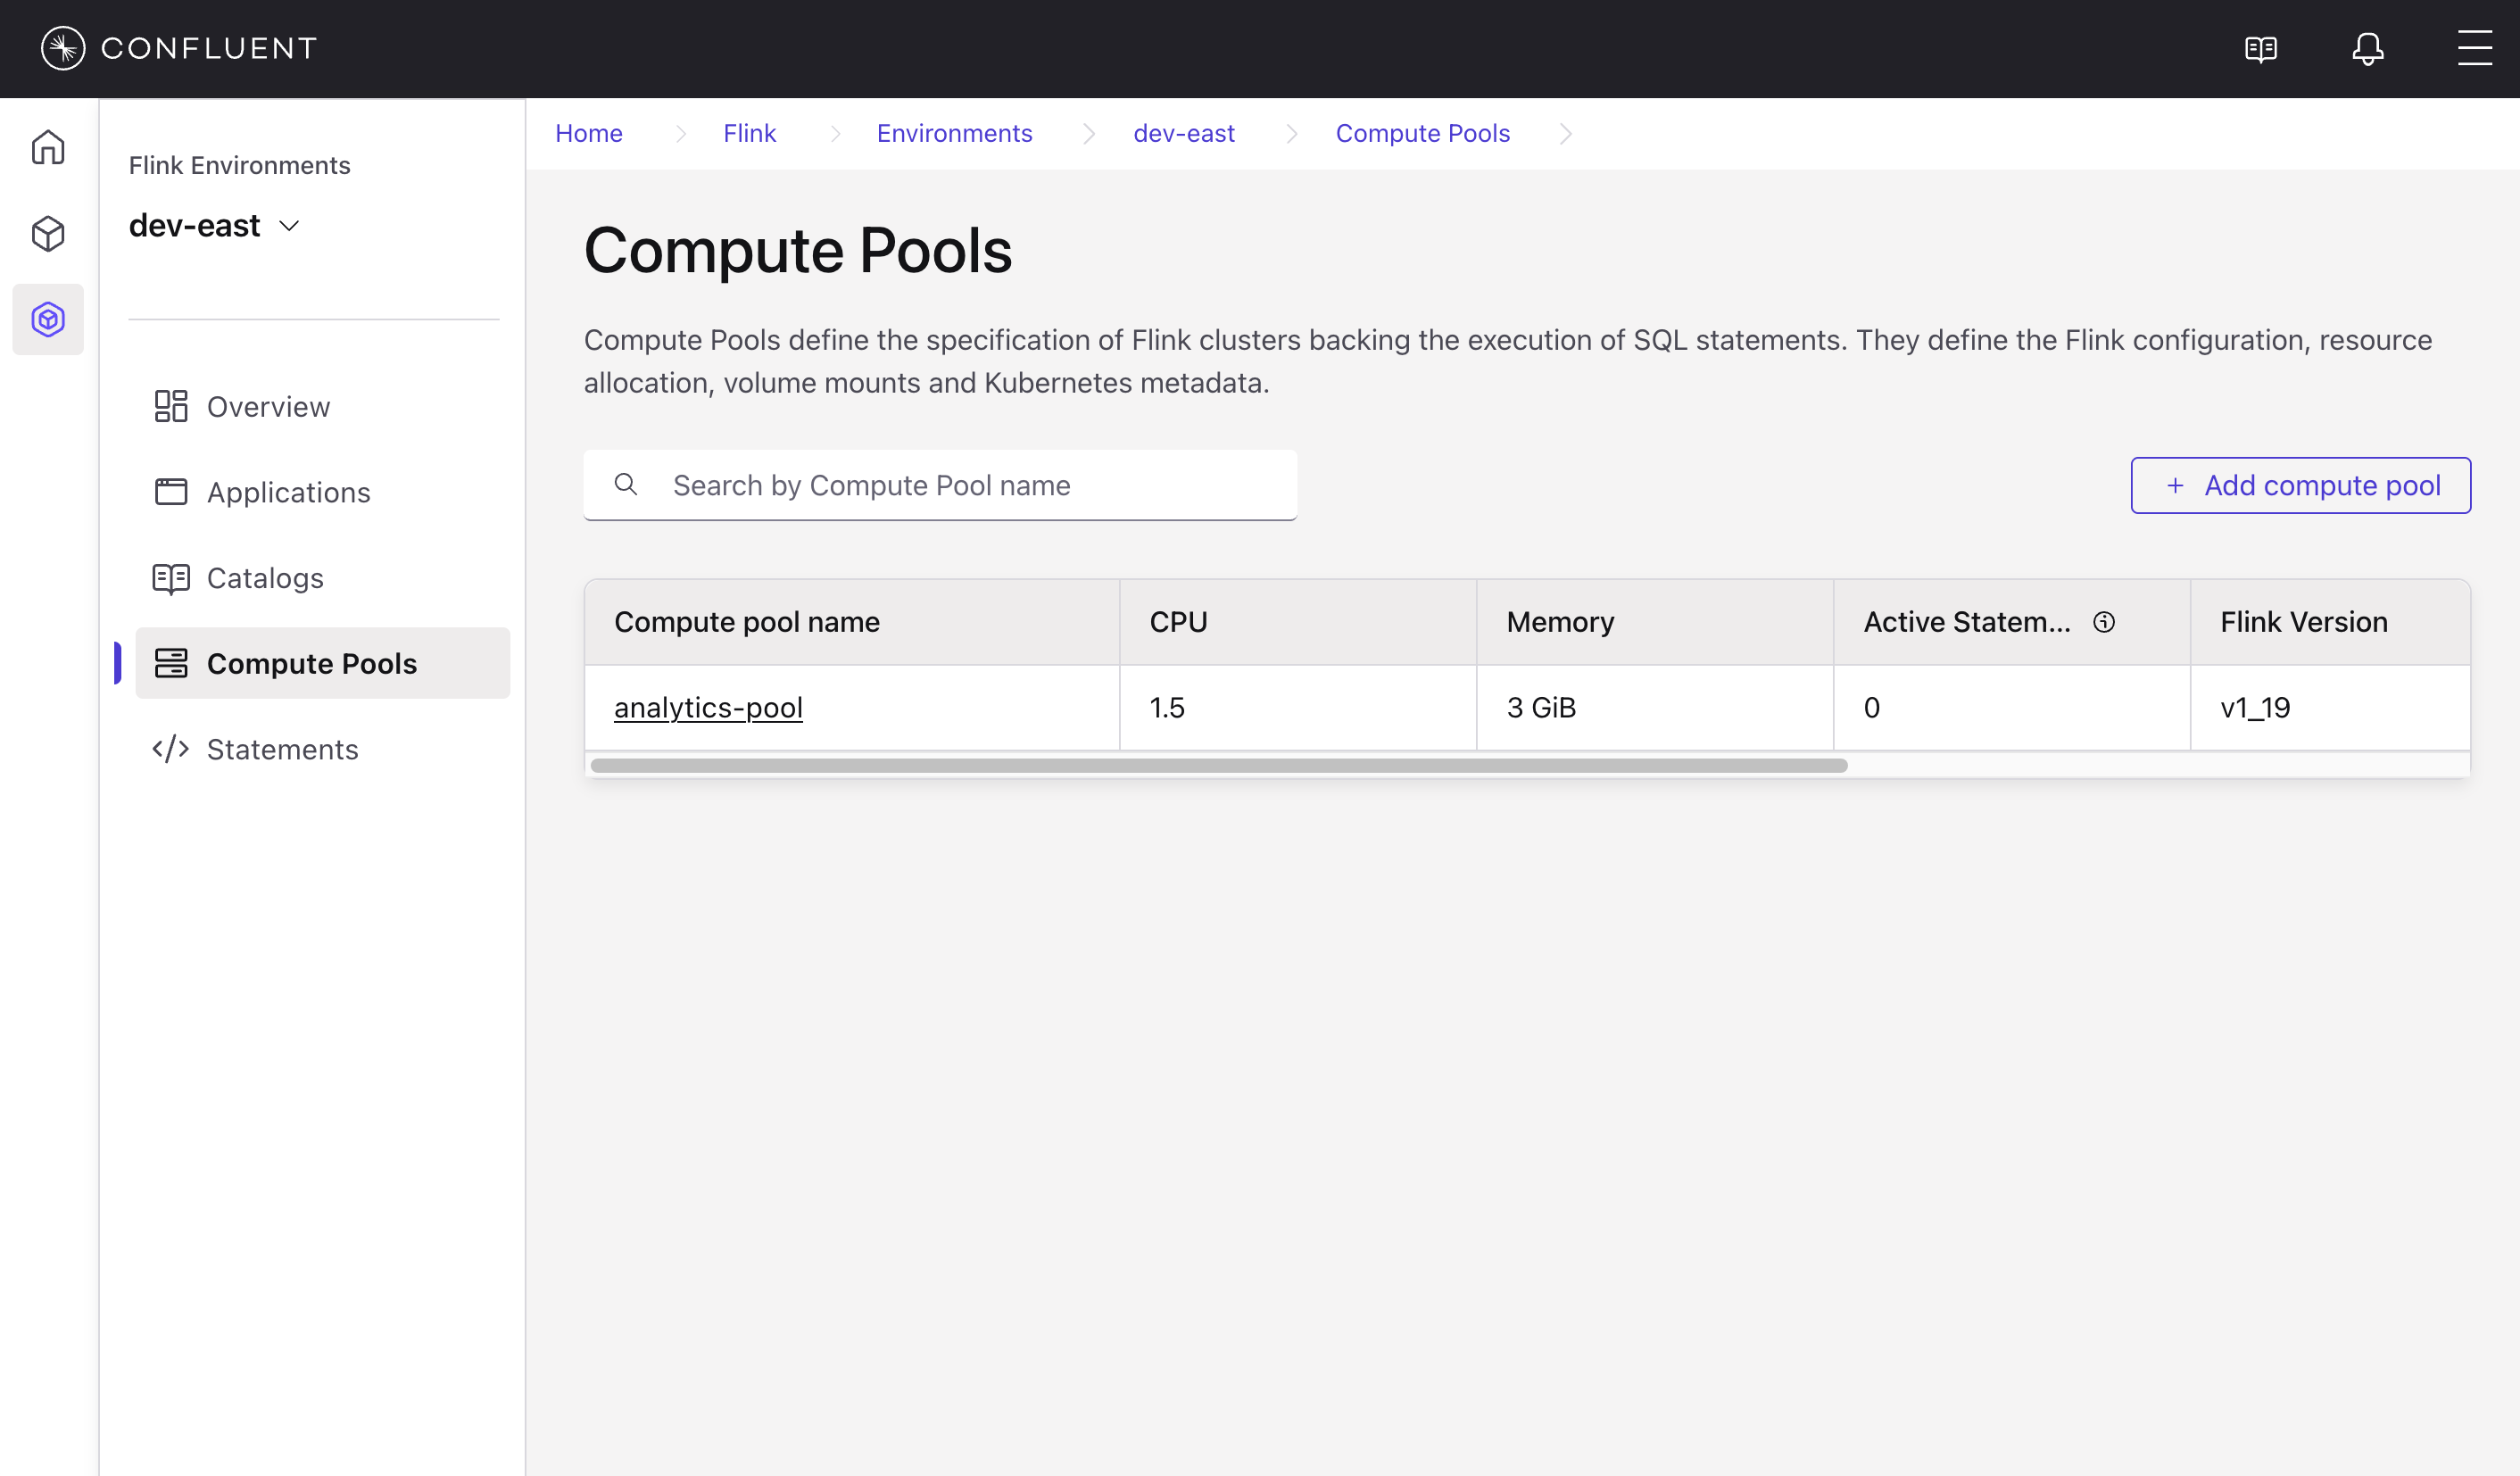This screenshot has width=2520, height=1476.
Task: Click the Active Statements info icon
Action: 2104,622
